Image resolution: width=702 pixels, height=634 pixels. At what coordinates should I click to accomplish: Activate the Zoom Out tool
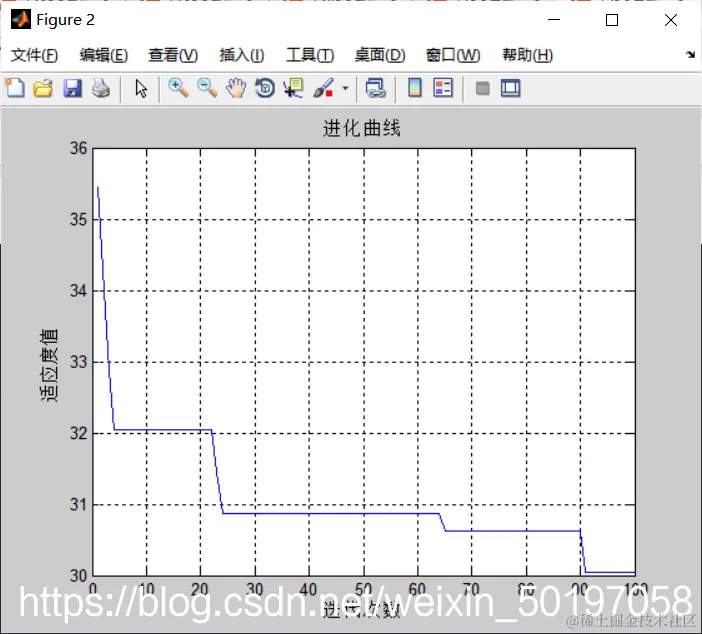pos(207,88)
